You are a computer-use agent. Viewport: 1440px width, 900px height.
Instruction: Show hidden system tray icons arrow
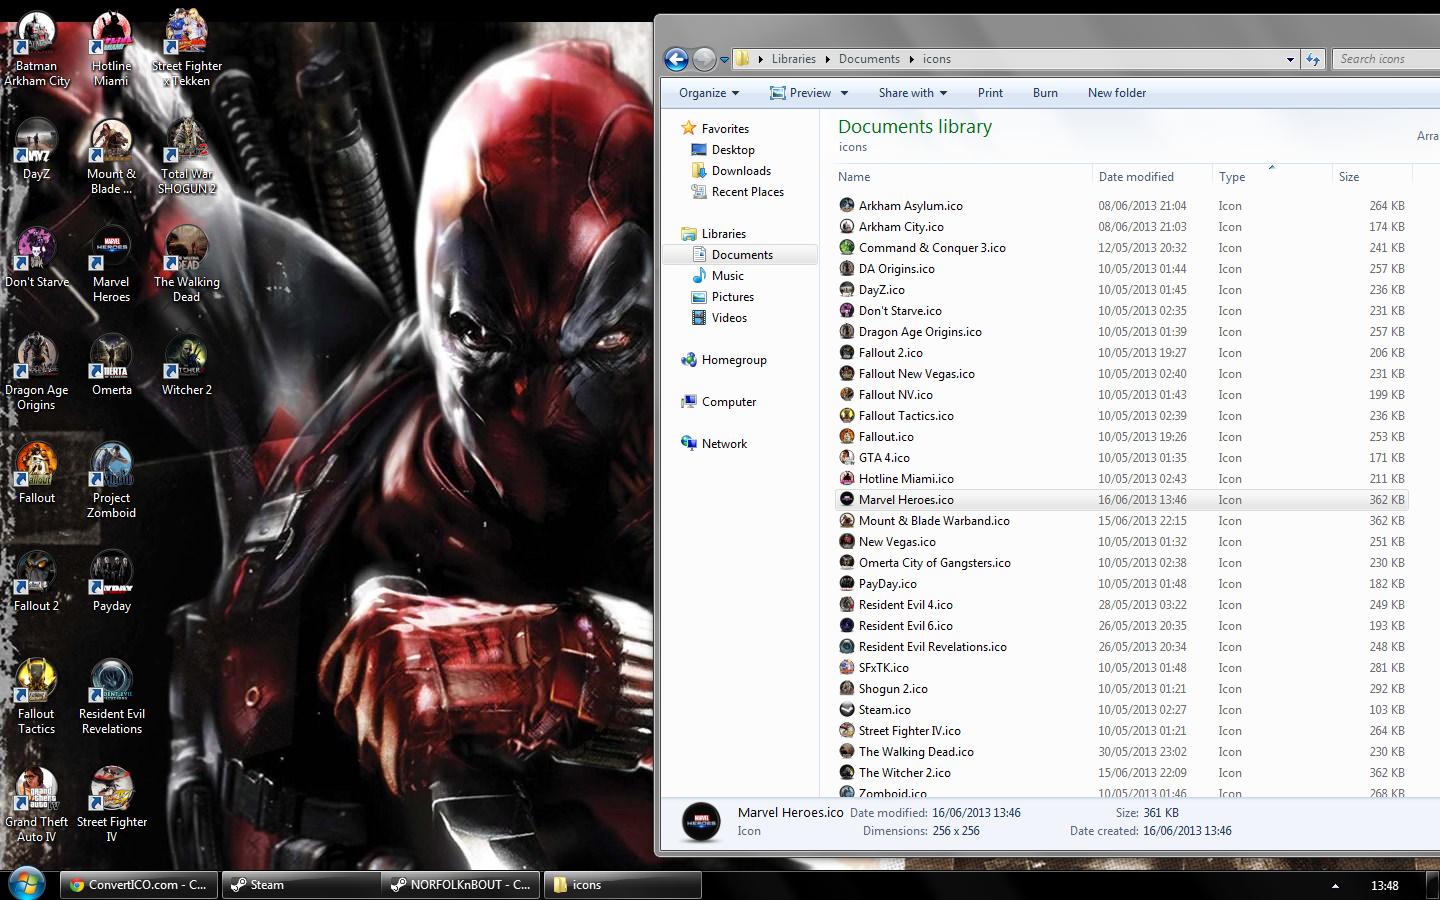click(1335, 886)
